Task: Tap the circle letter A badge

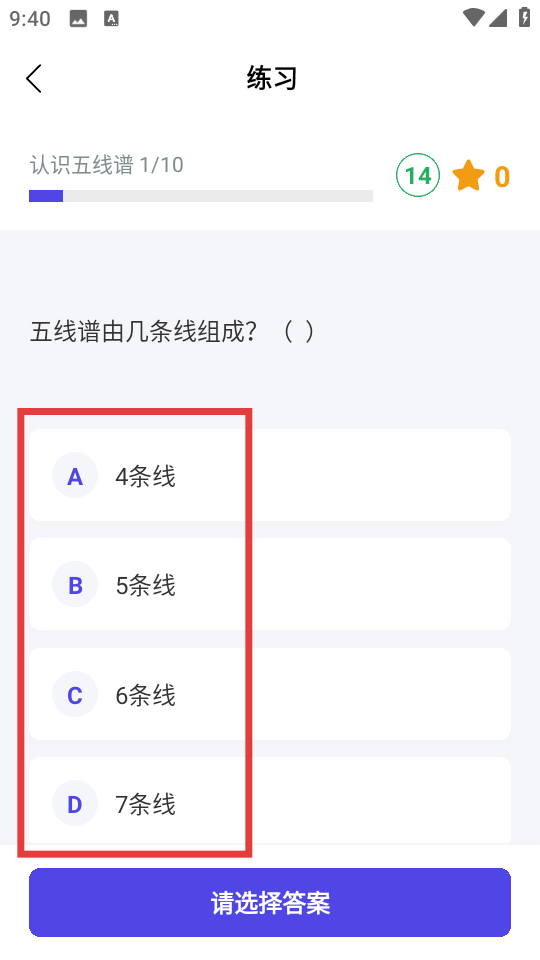Action: point(75,476)
